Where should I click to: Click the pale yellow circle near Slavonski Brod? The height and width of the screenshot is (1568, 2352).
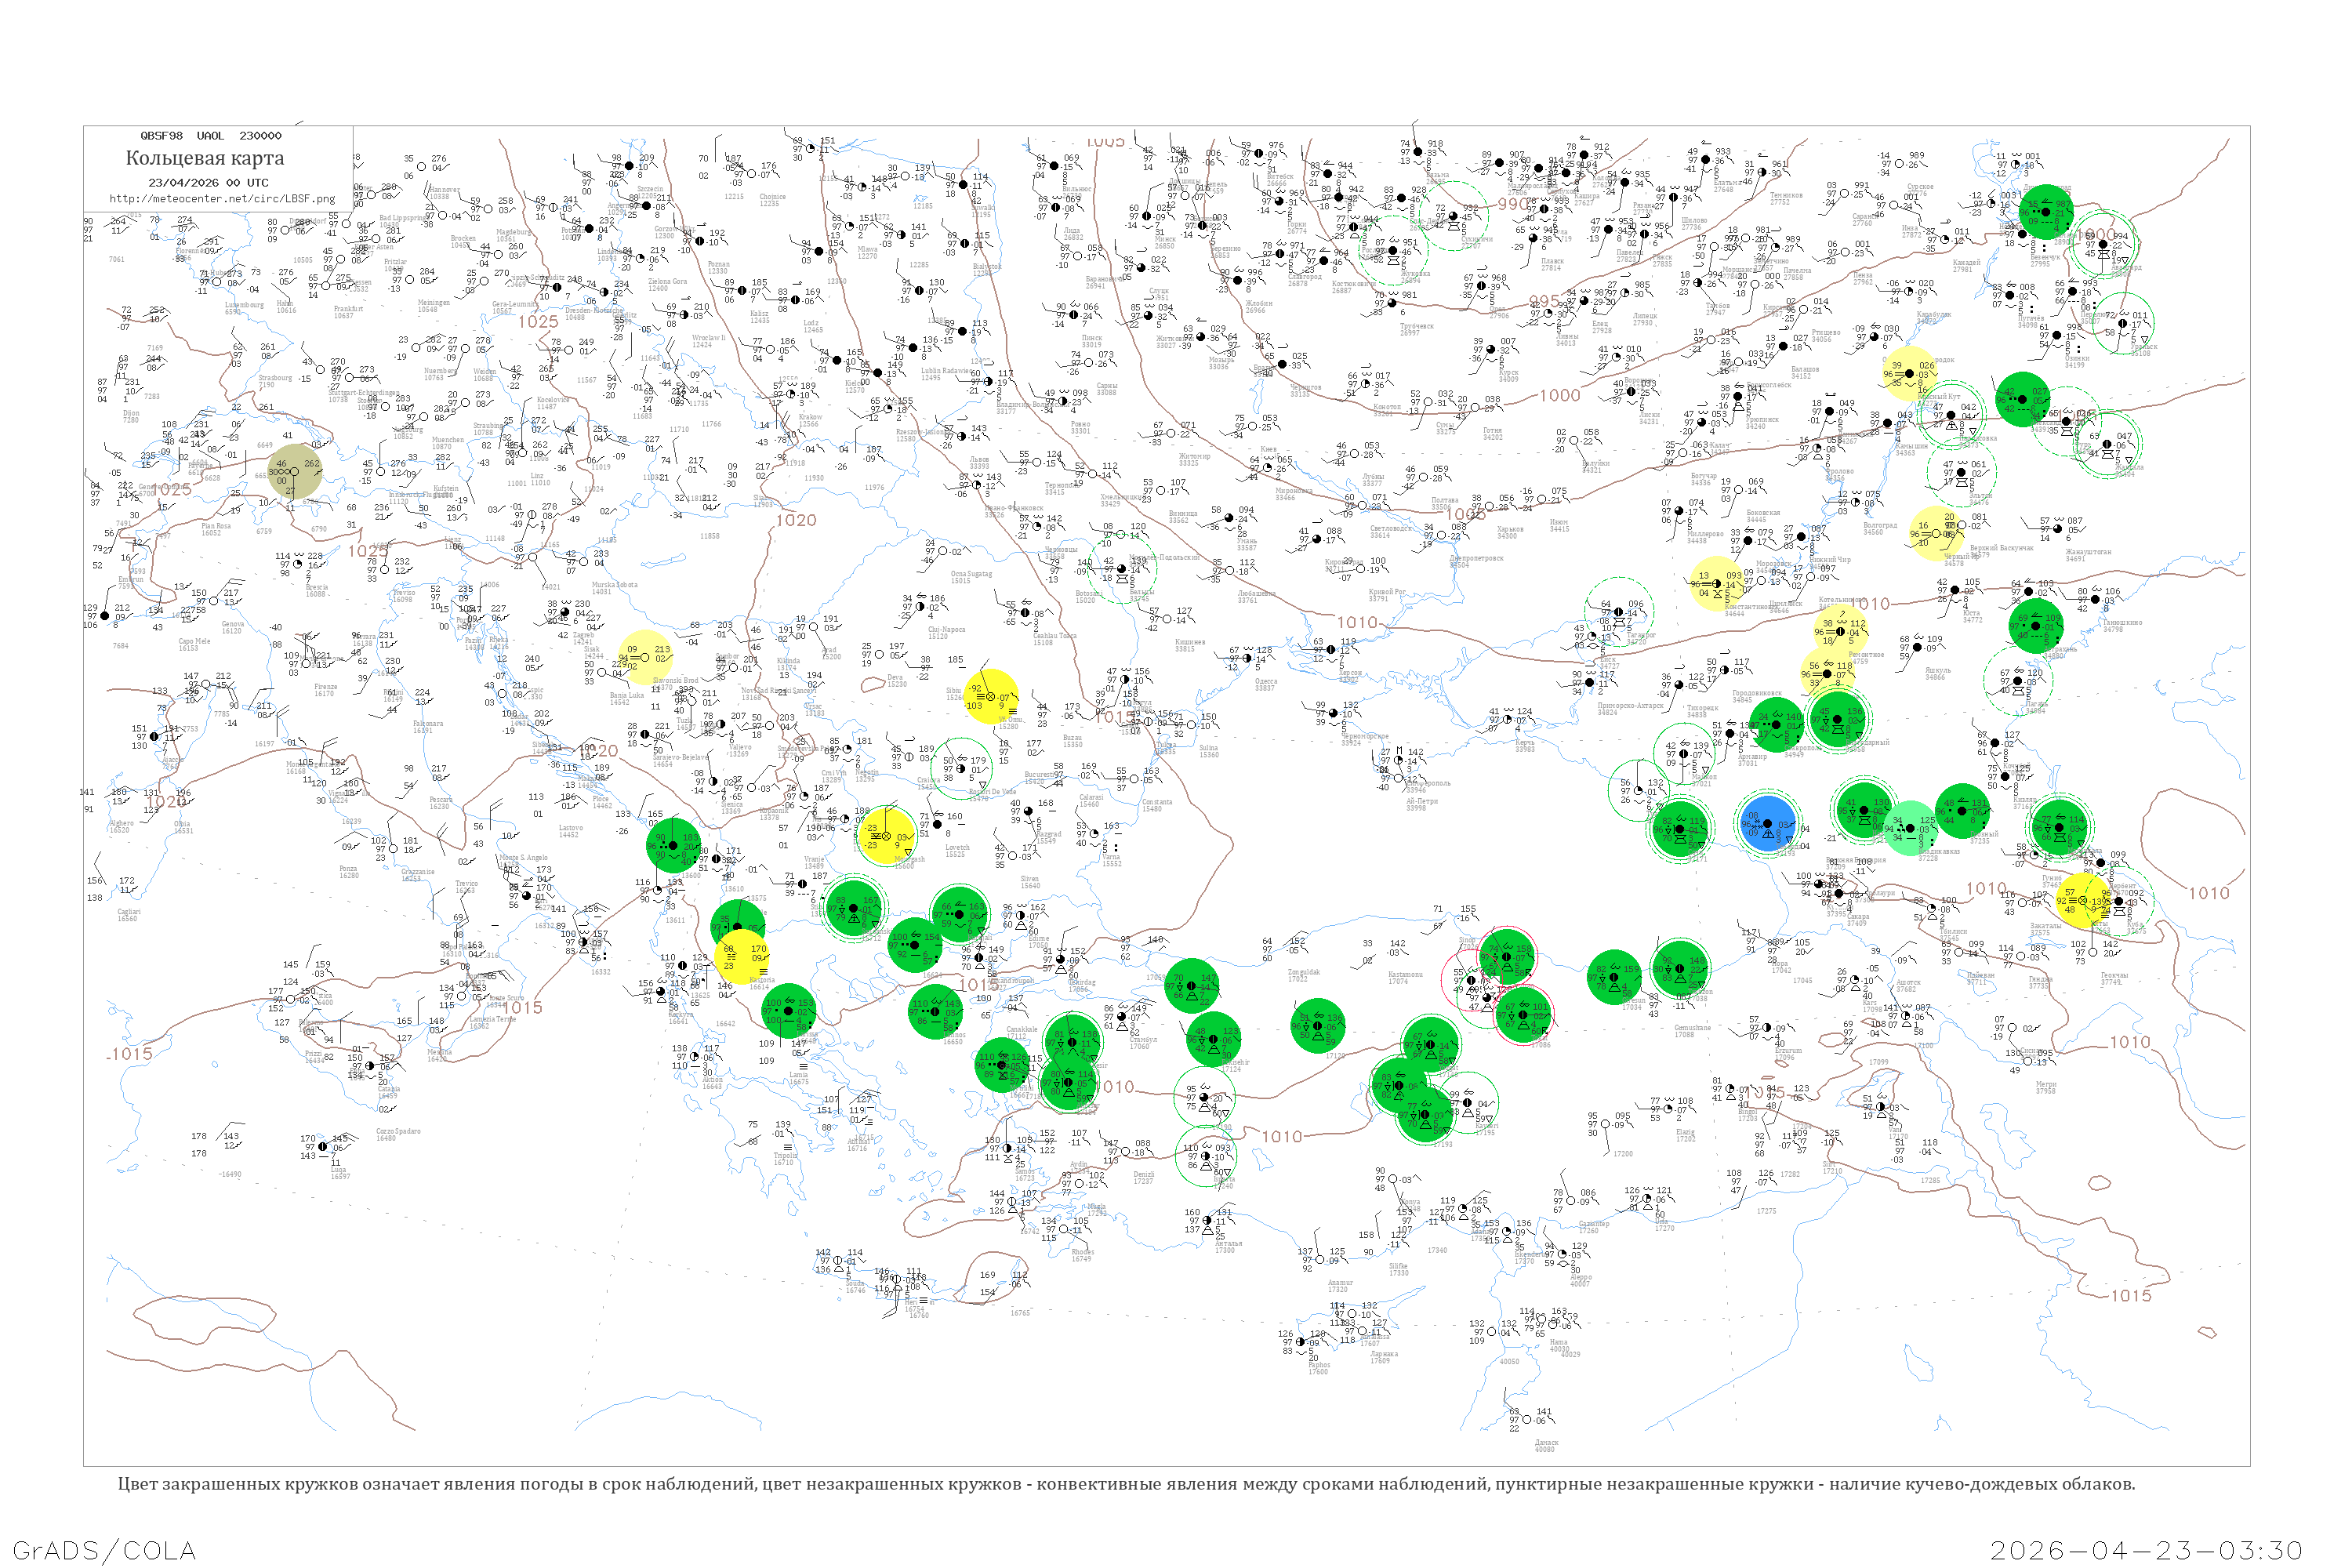645,657
